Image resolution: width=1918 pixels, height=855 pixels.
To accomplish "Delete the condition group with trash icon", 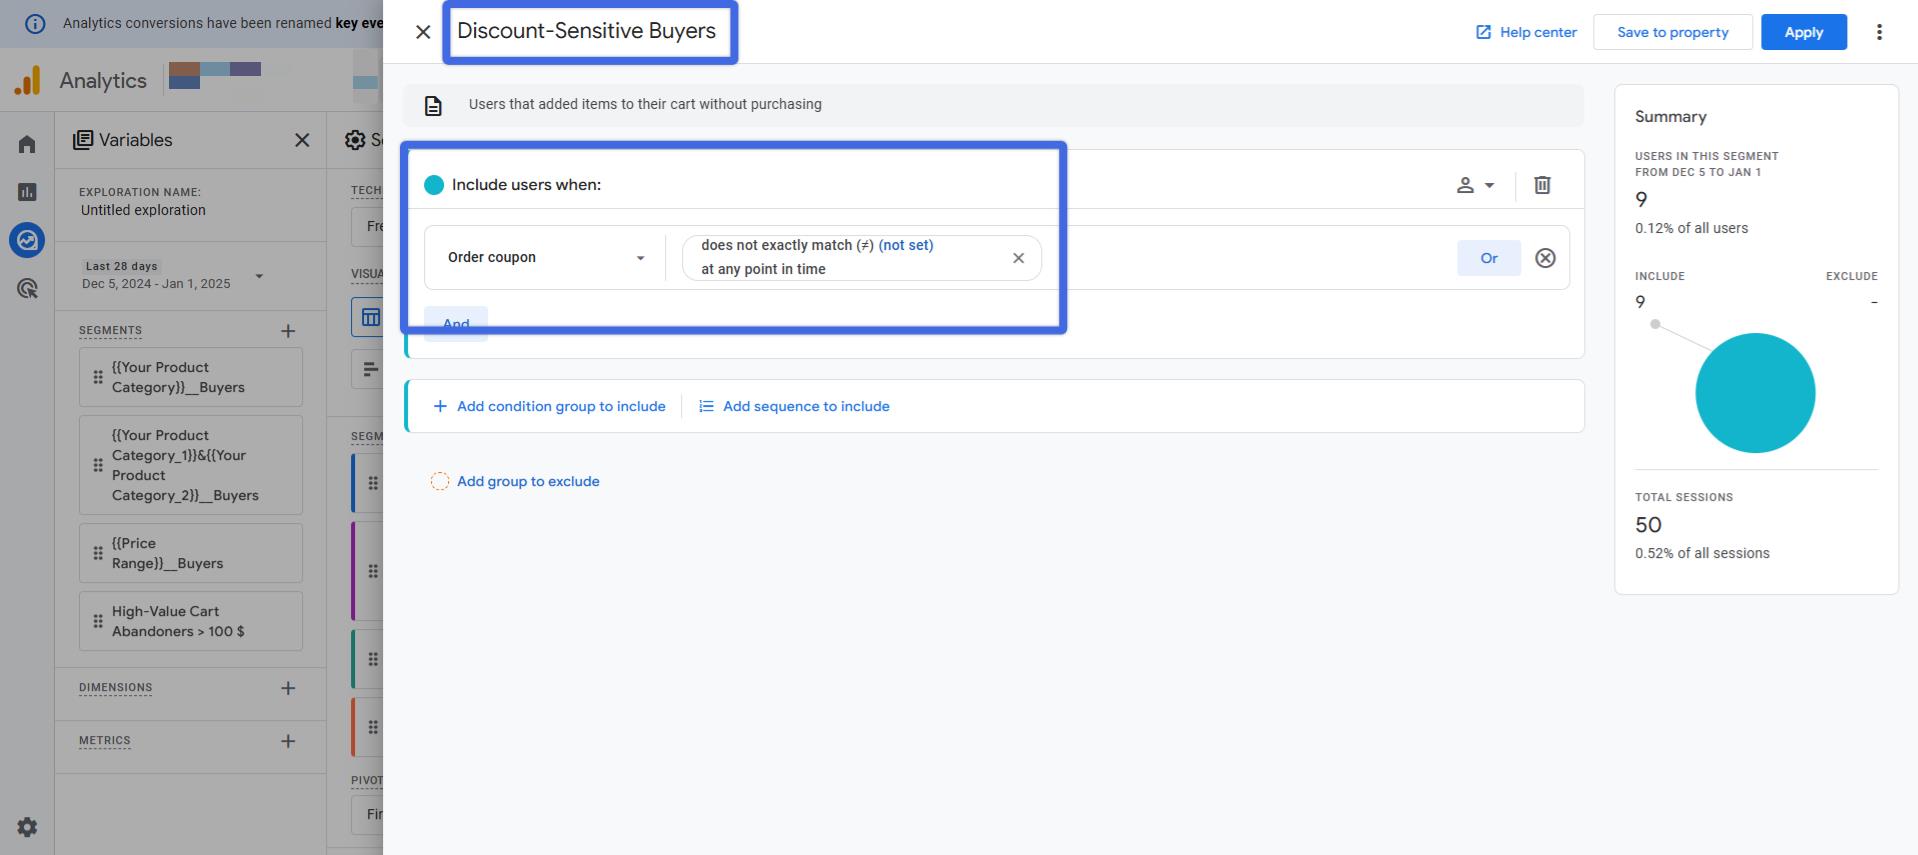I will 1542,185.
